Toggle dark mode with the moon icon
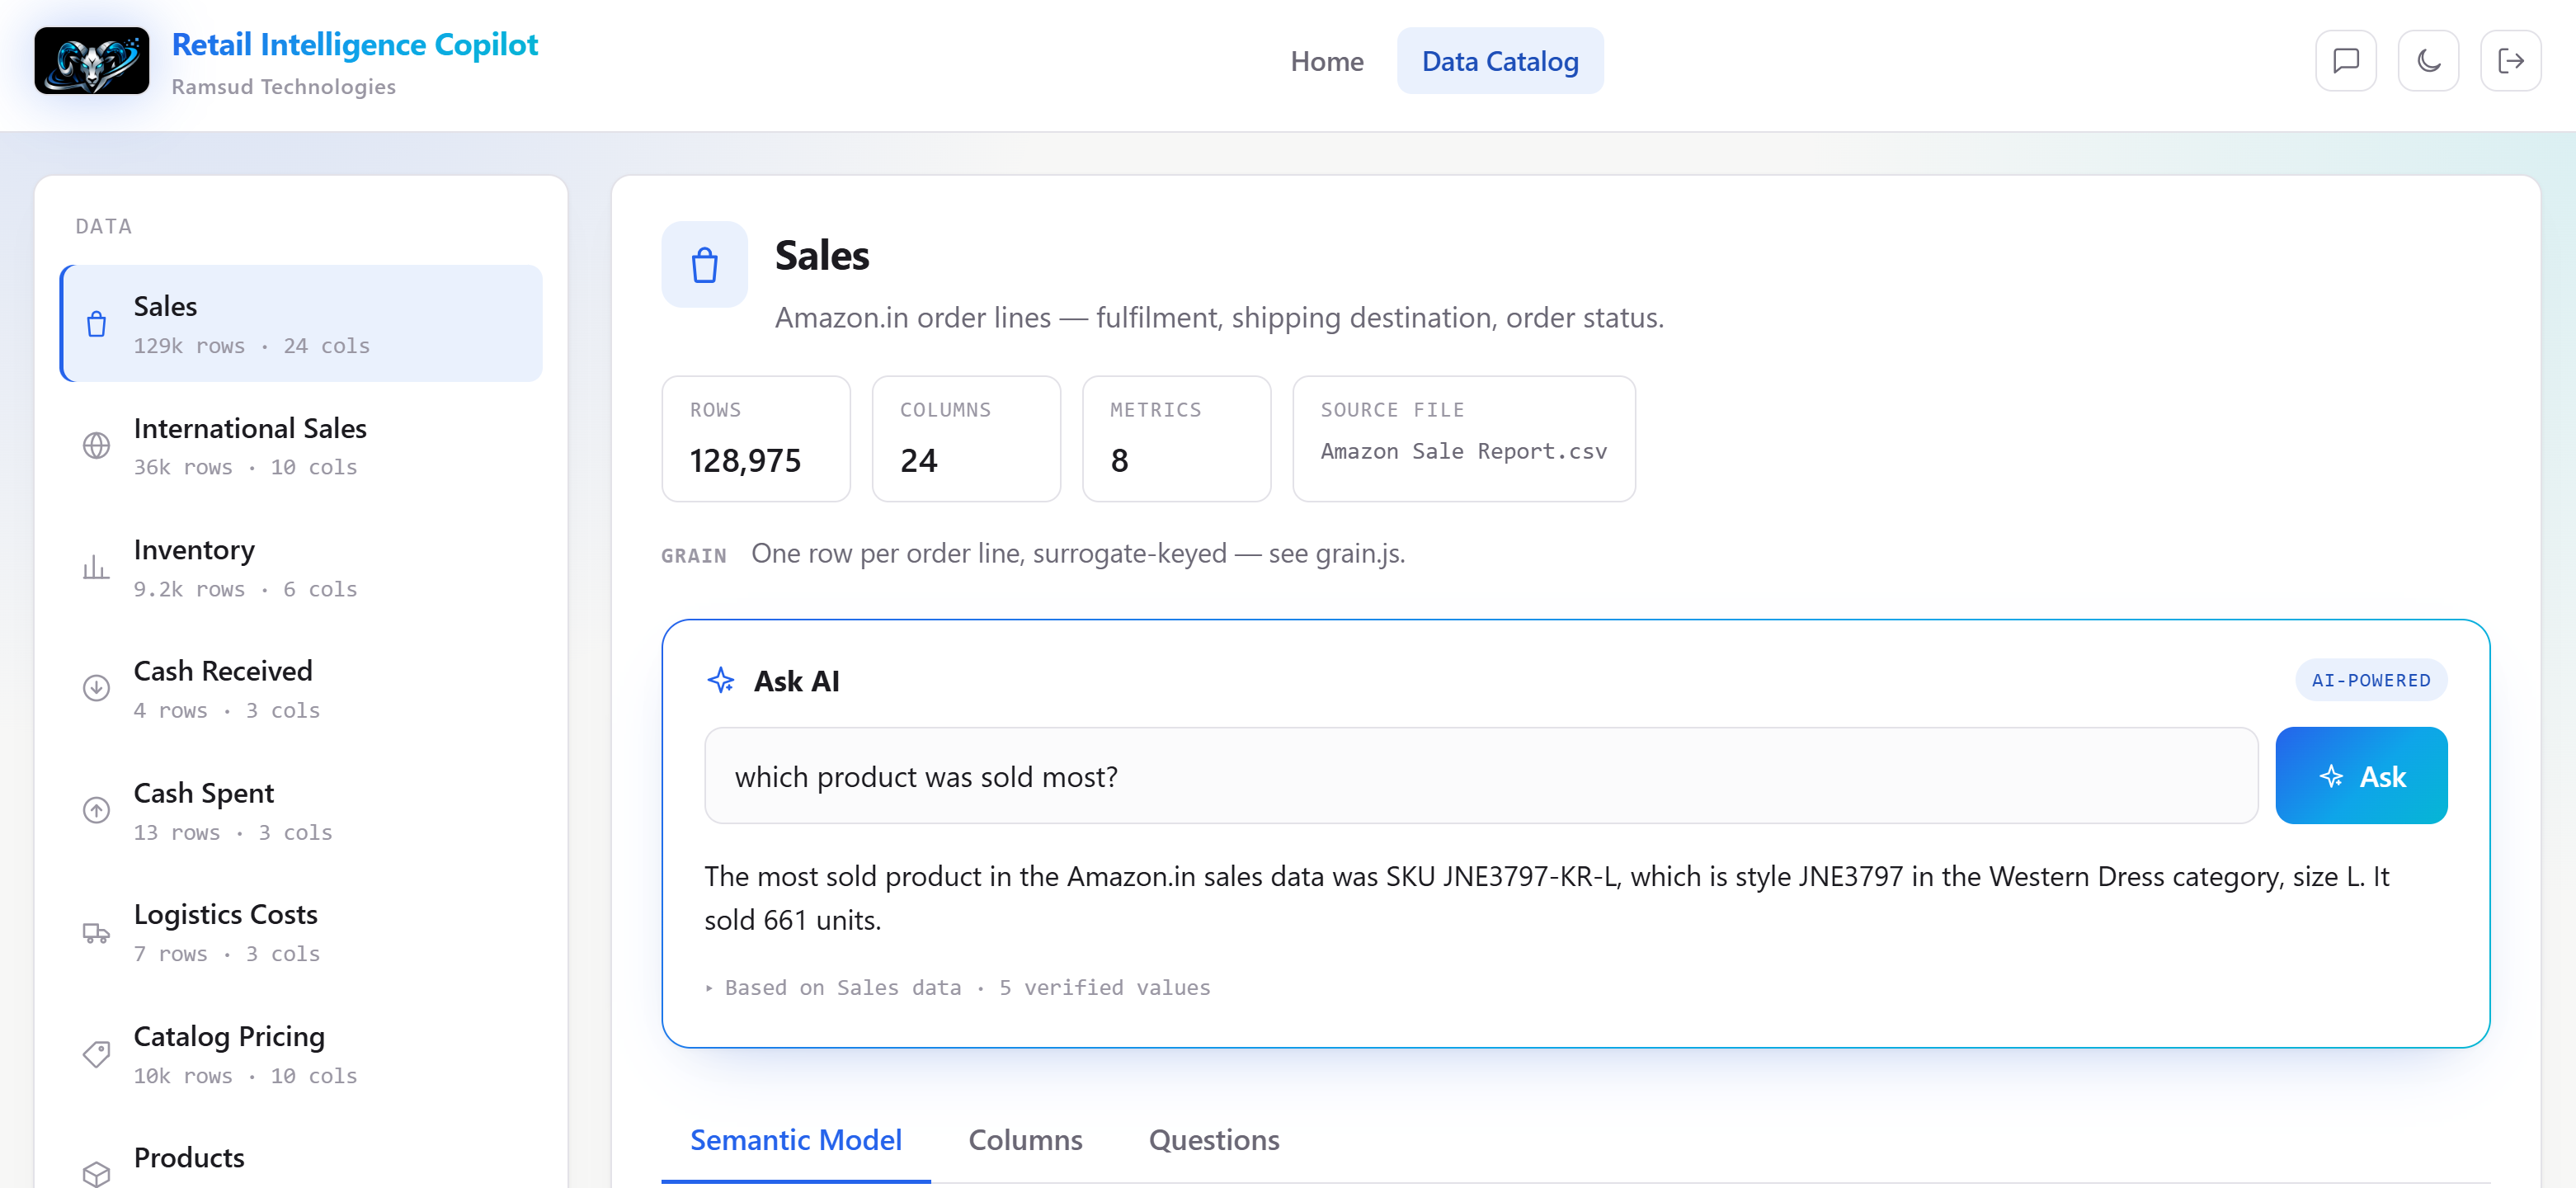 click(x=2428, y=61)
